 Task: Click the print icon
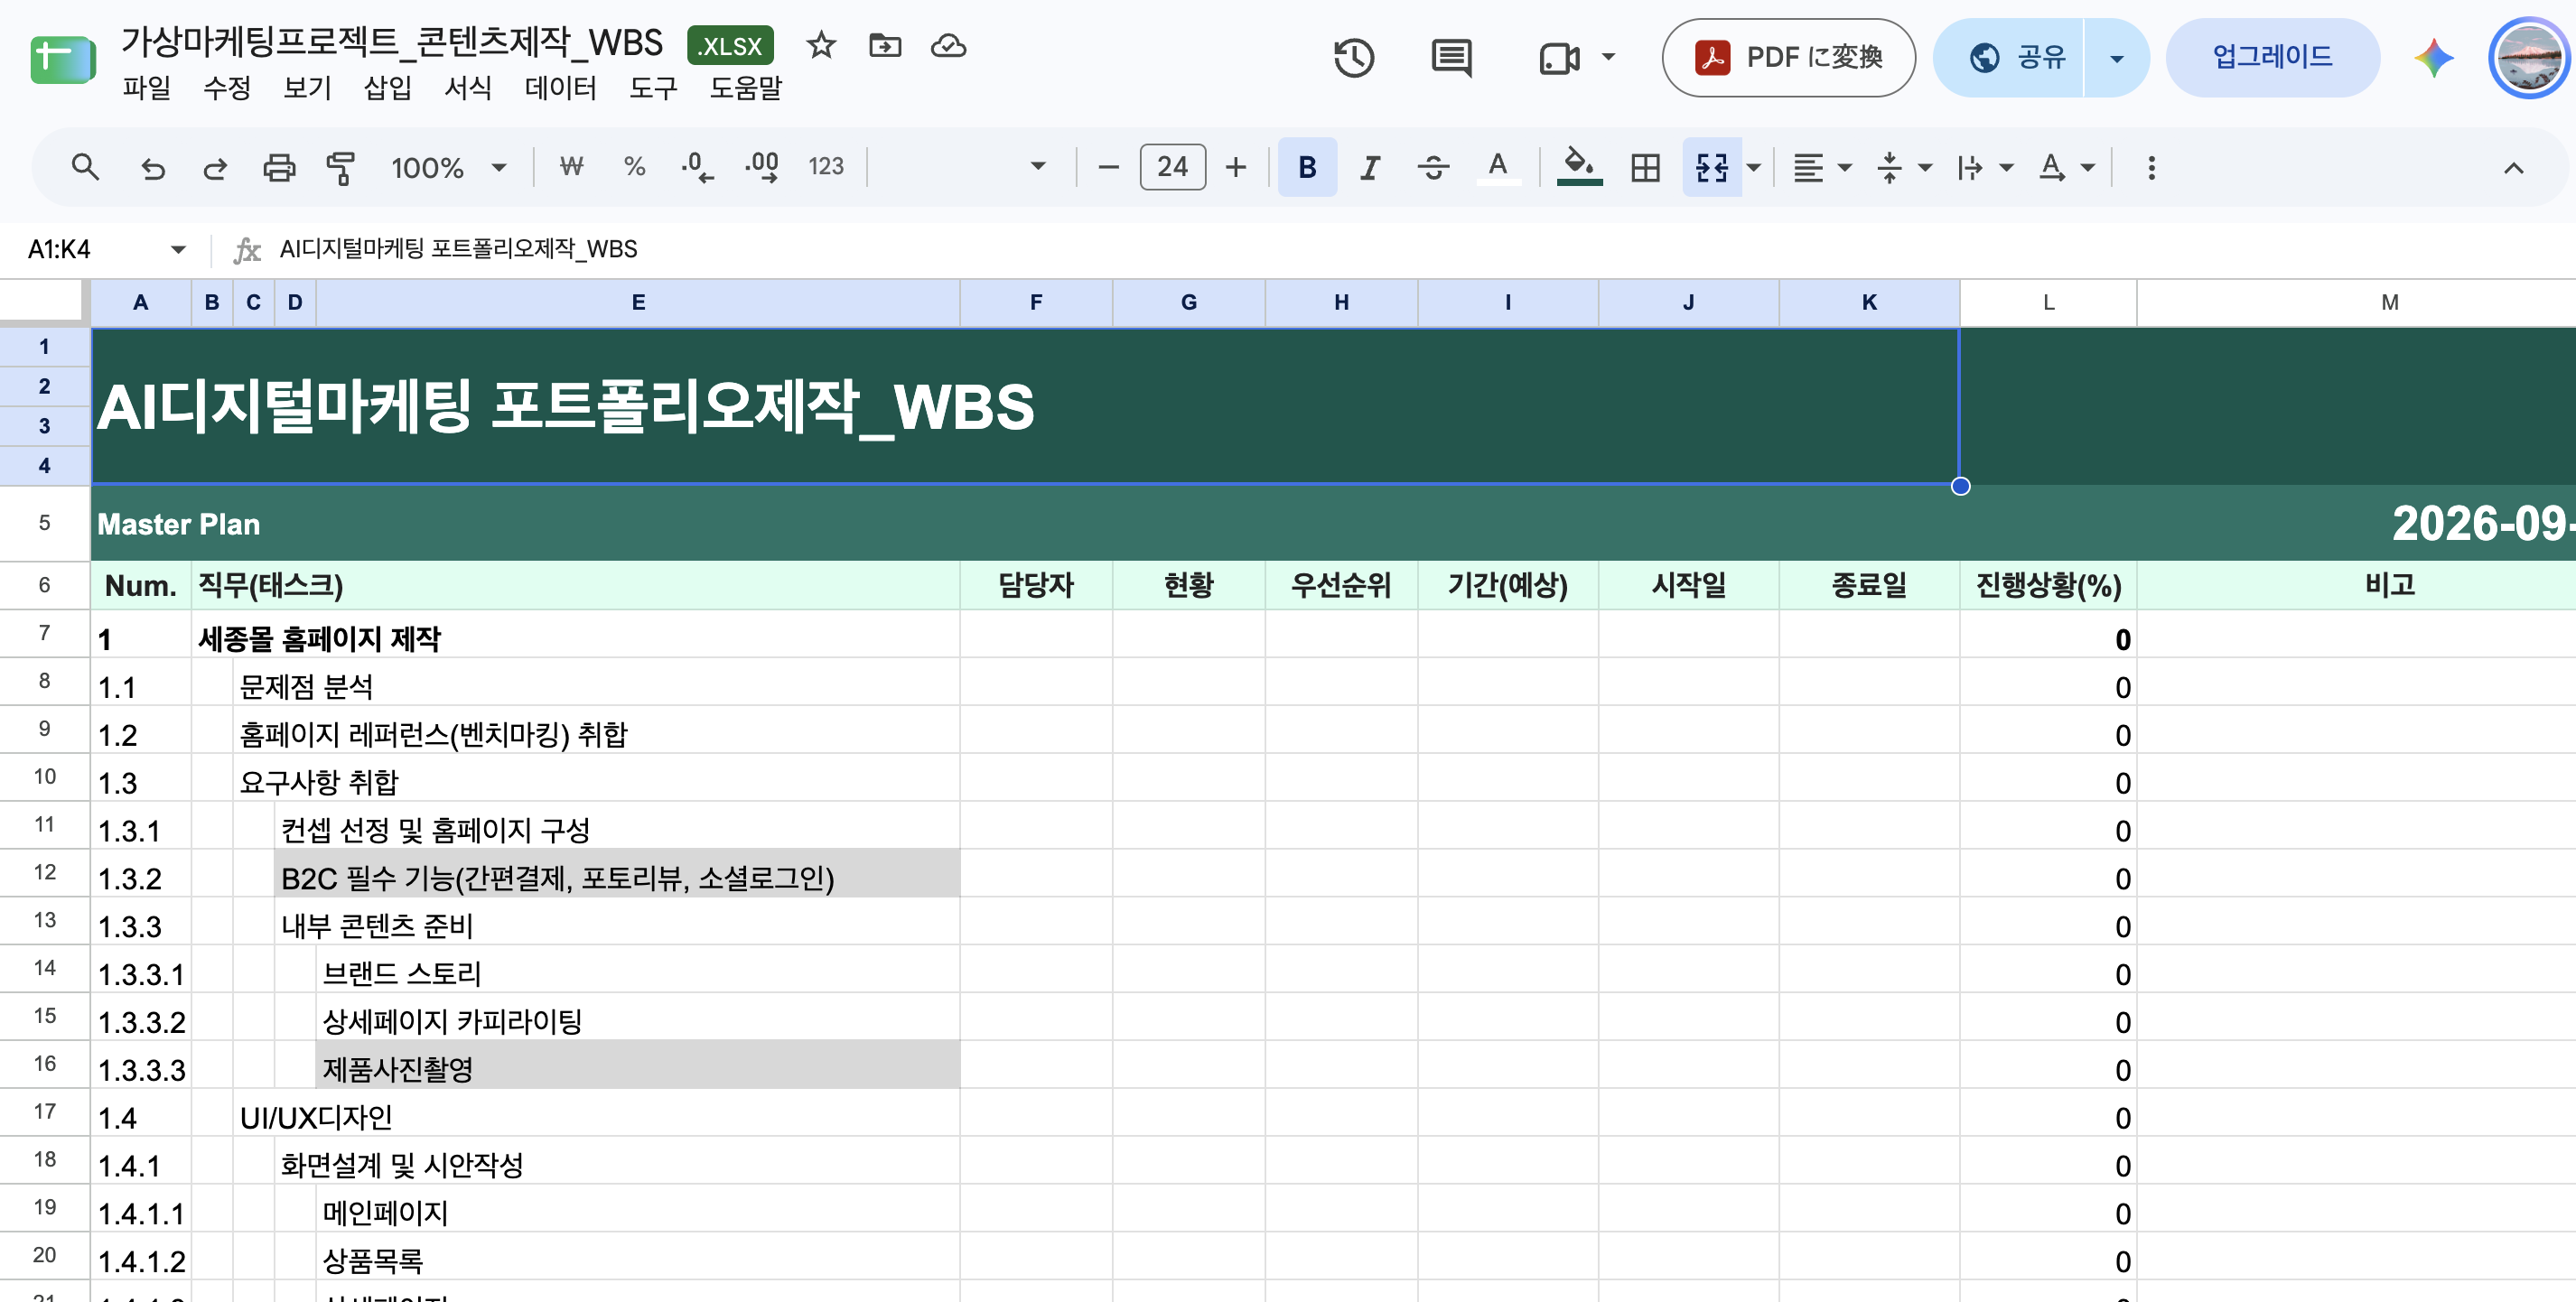point(279,167)
